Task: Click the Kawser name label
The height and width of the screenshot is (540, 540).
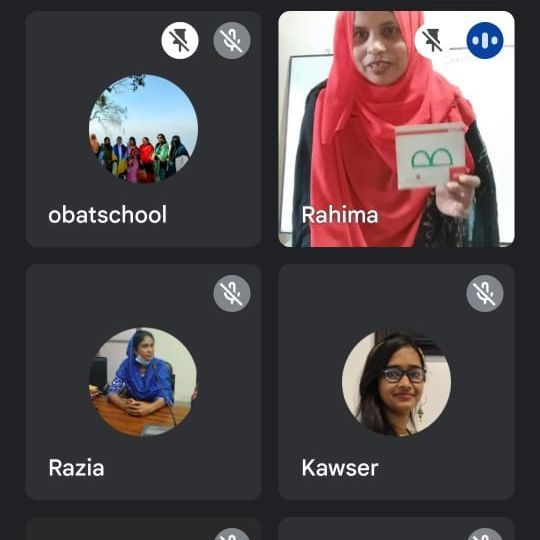Action: click(x=340, y=468)
